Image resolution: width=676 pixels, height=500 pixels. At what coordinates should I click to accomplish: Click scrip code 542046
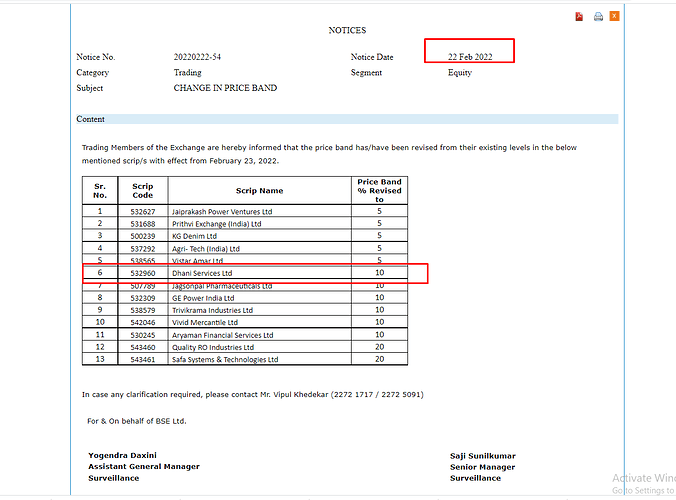pyautogui.click(x=143, y=322)
